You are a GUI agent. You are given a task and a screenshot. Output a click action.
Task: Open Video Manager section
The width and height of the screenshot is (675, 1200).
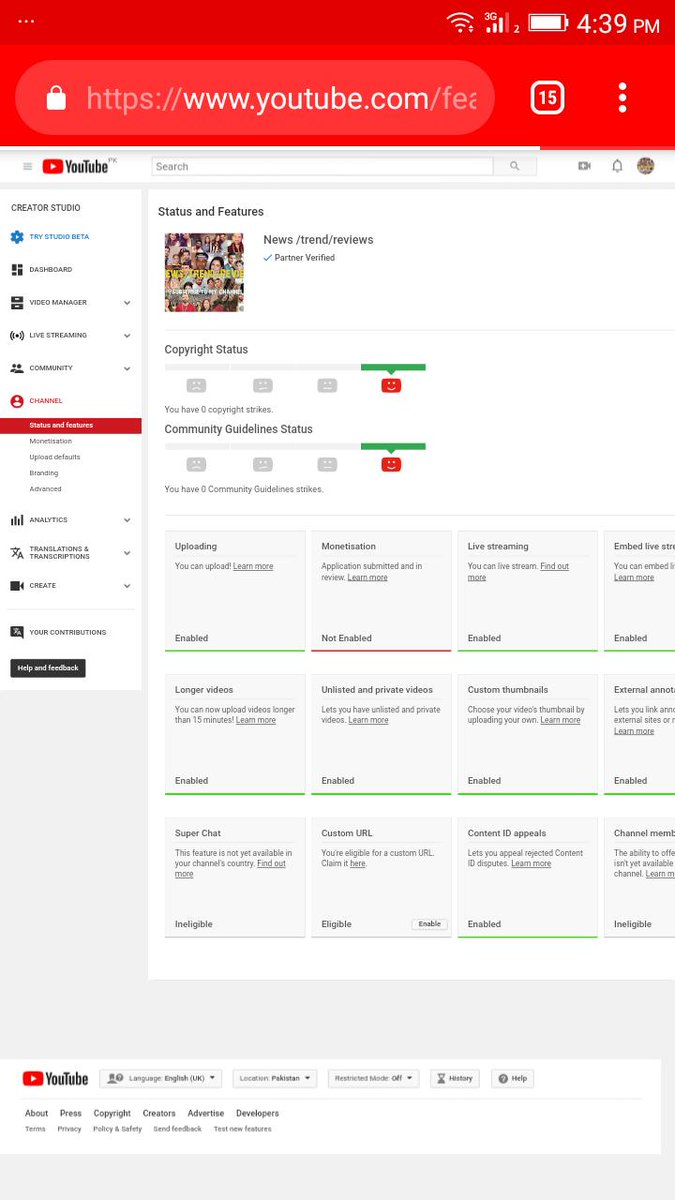point(58,302)
